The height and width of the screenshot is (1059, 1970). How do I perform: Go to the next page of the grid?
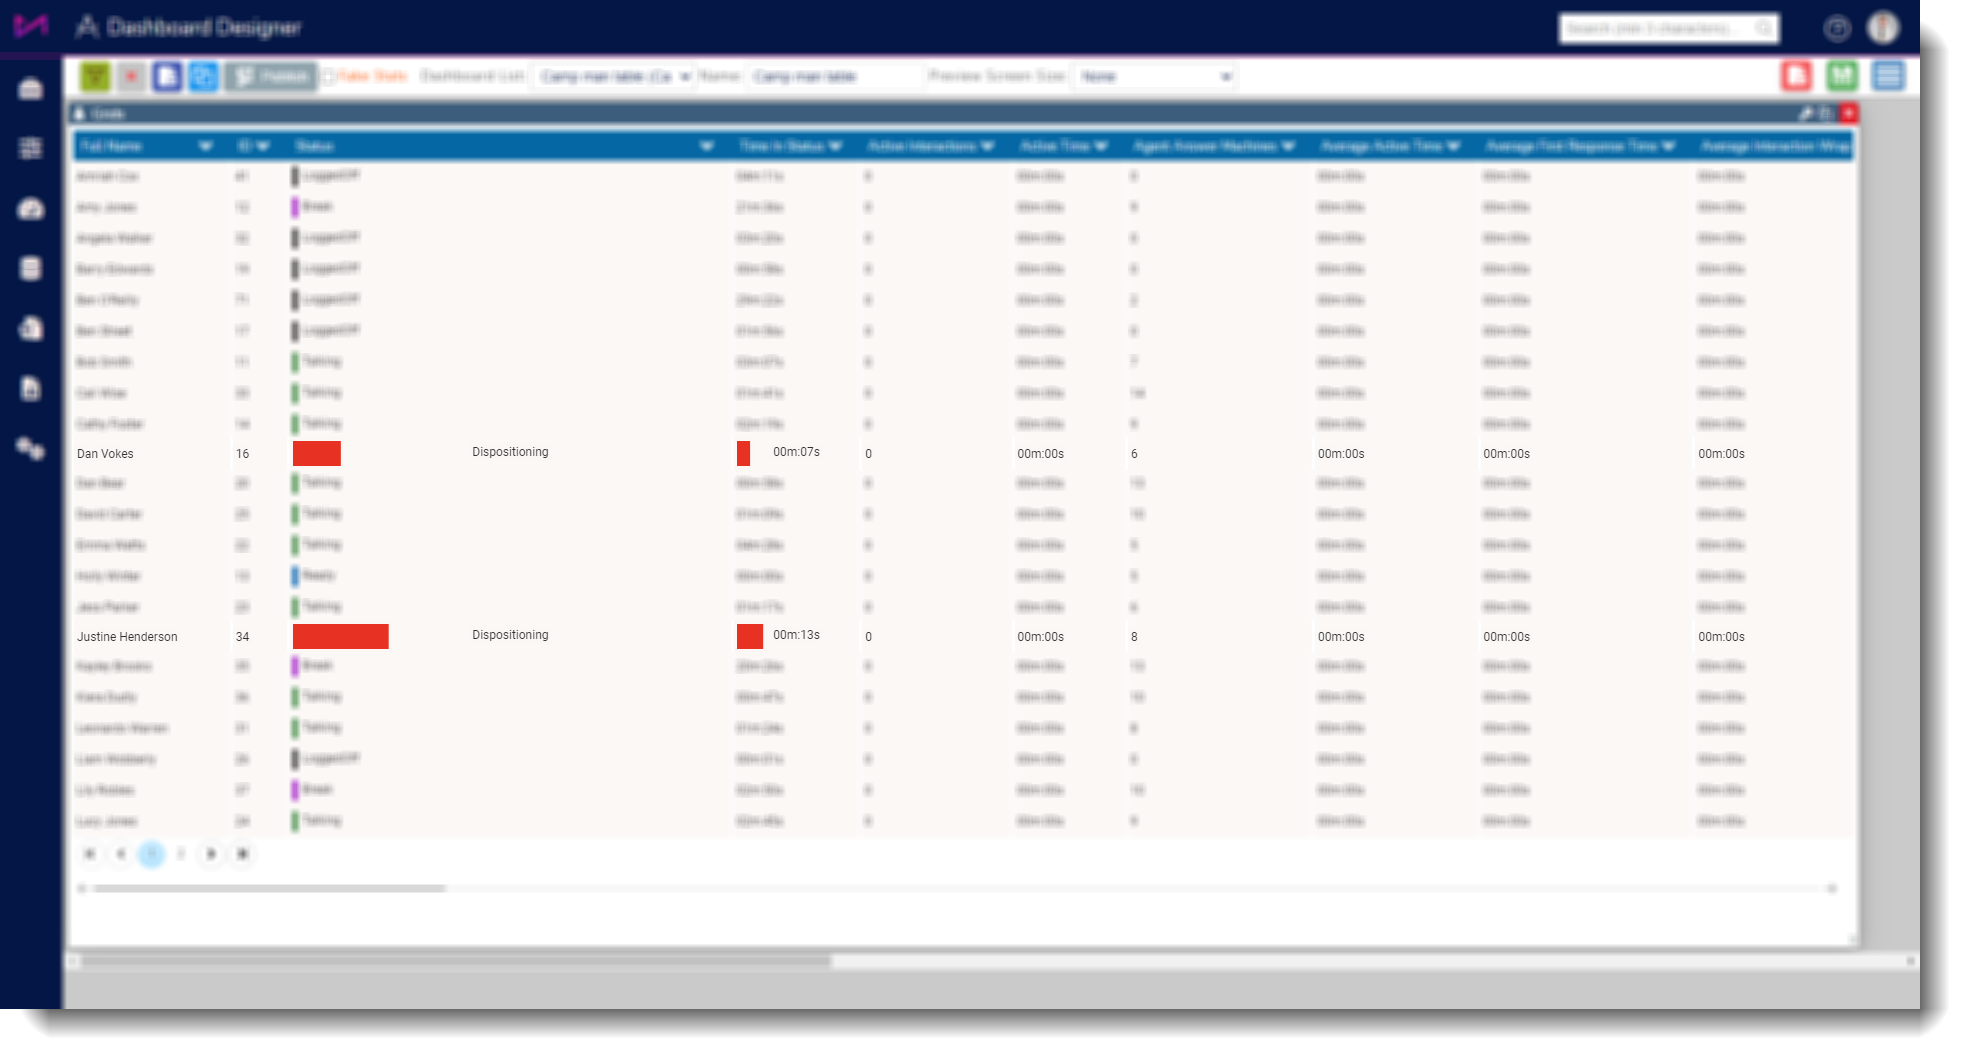(211, 854)
